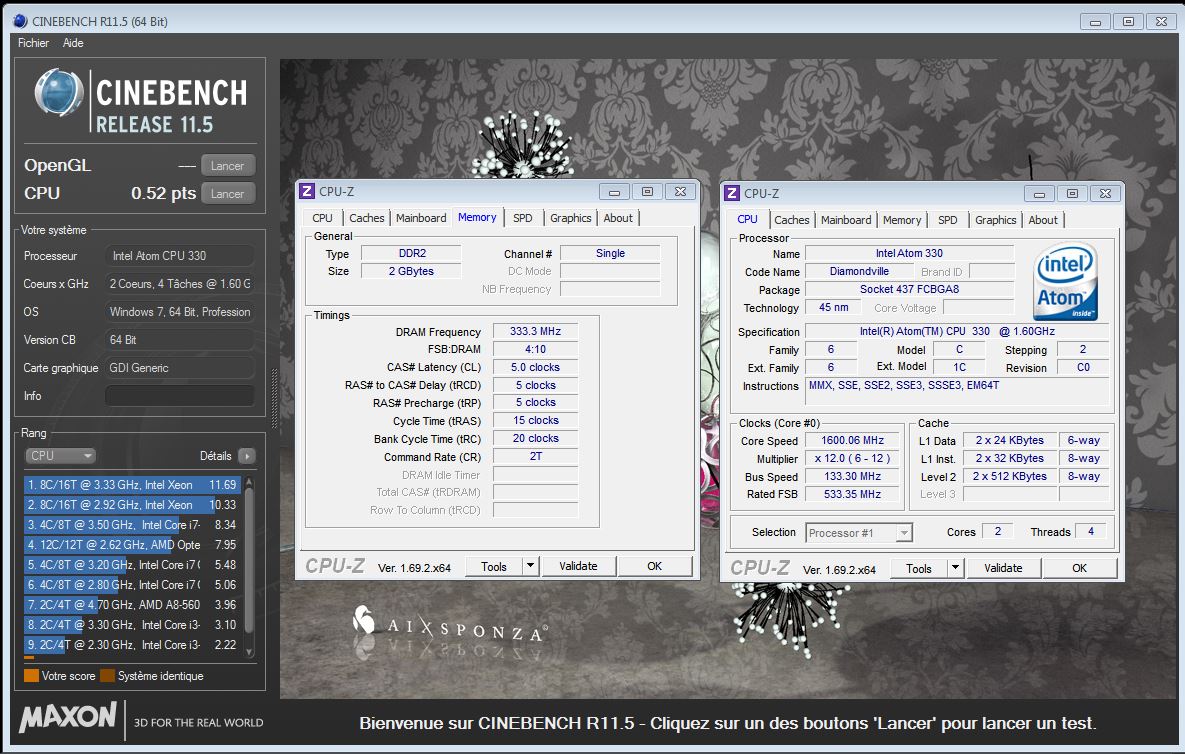Image resolution: width=1185 pixels, height=754 pixels.
Task: Click the Votre score orange color swatch
Action: point(31,675)
